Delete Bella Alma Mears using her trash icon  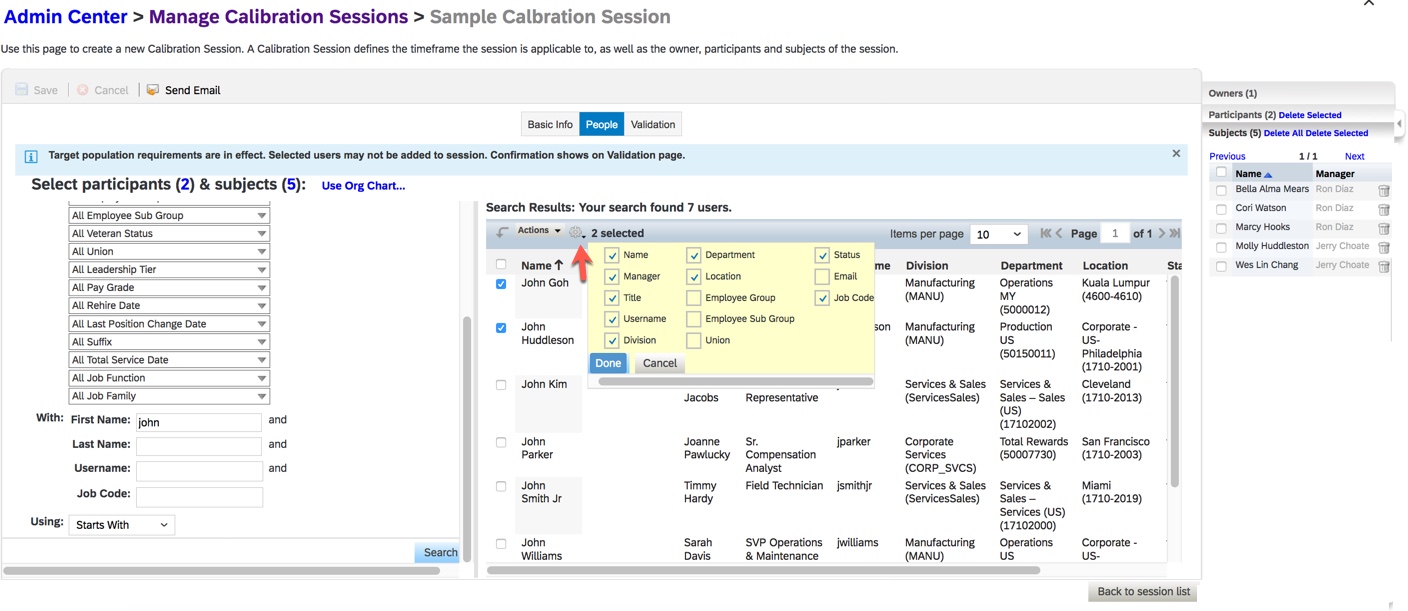[1384, 190]
